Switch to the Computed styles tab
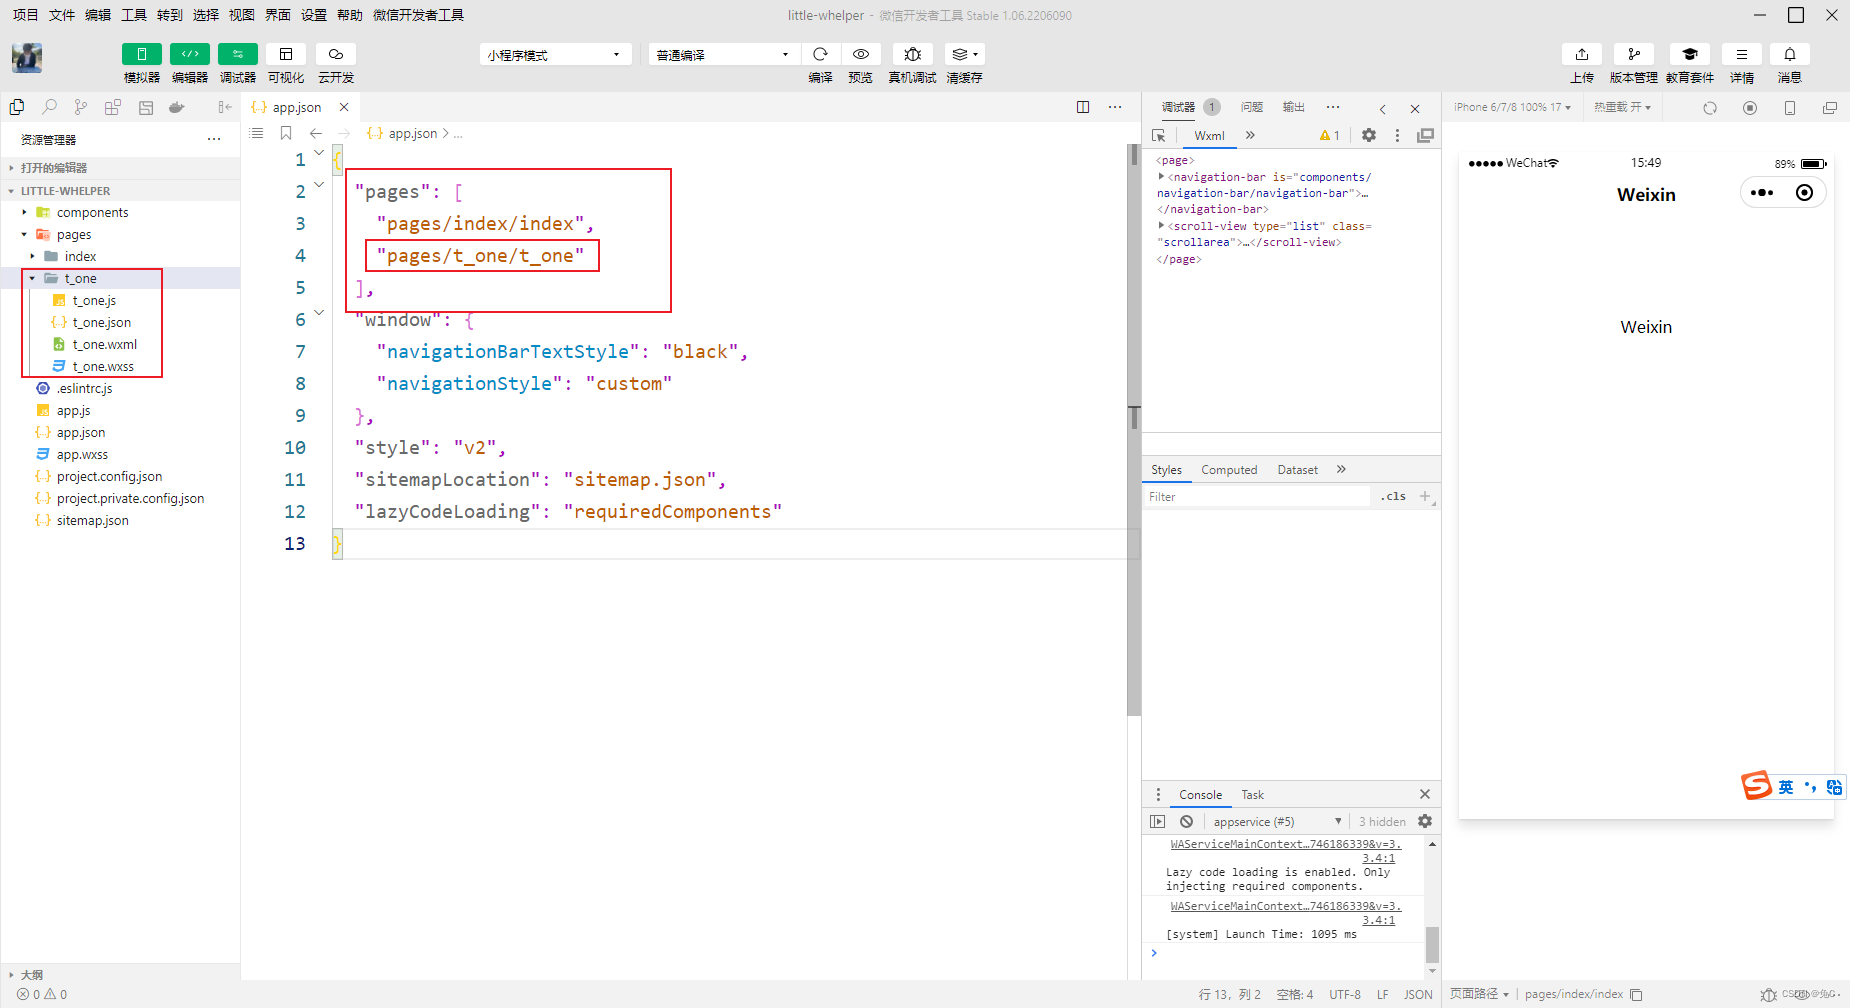Viewport: 1850px width, 1008px height. 1229,470
